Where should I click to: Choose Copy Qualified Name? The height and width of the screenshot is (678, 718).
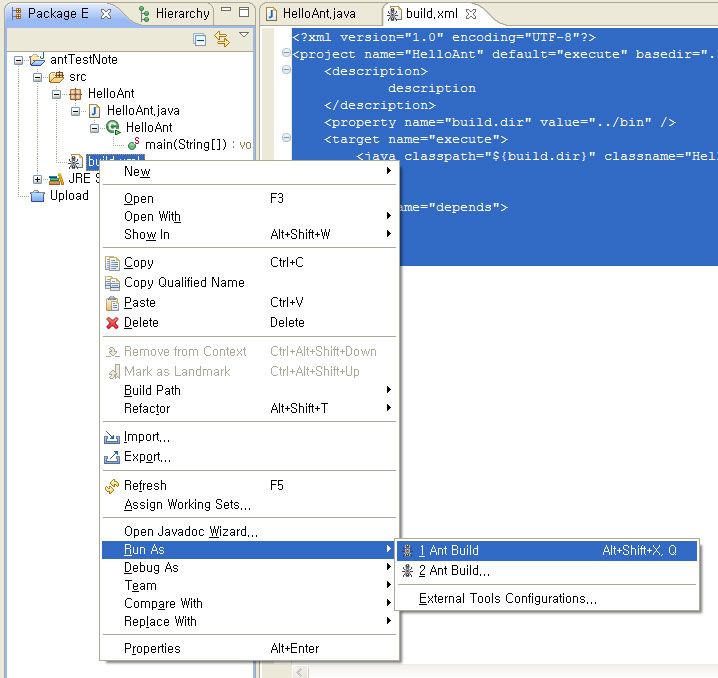[x=250, y=282]
